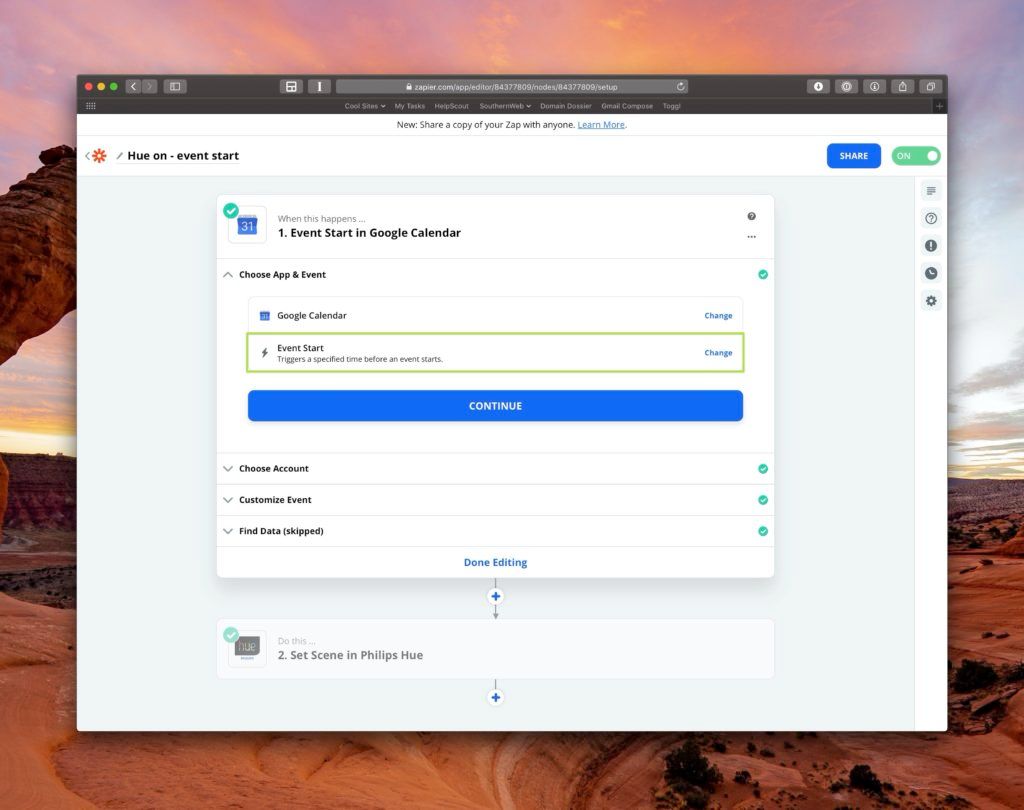Click the step 1 Event Start in Google Calendar title

(369, 233)
